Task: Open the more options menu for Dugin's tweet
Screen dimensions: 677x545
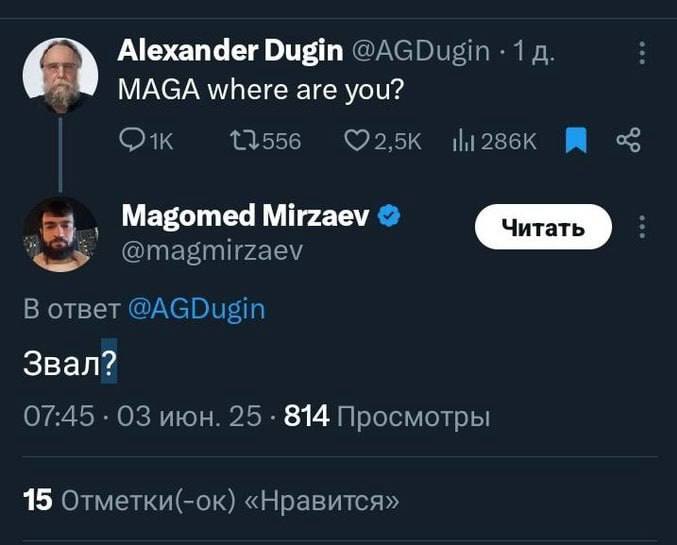Action: click(642, 51)
